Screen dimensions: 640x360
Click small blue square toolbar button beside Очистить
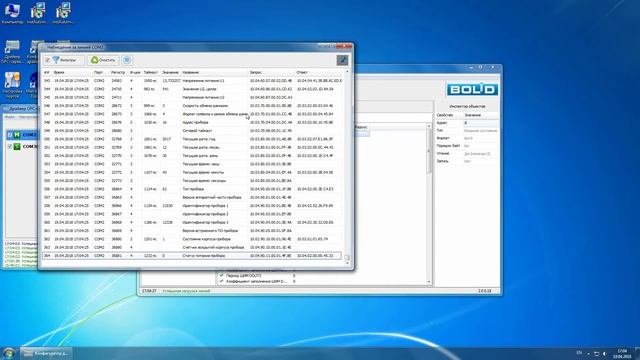[127, 60]
